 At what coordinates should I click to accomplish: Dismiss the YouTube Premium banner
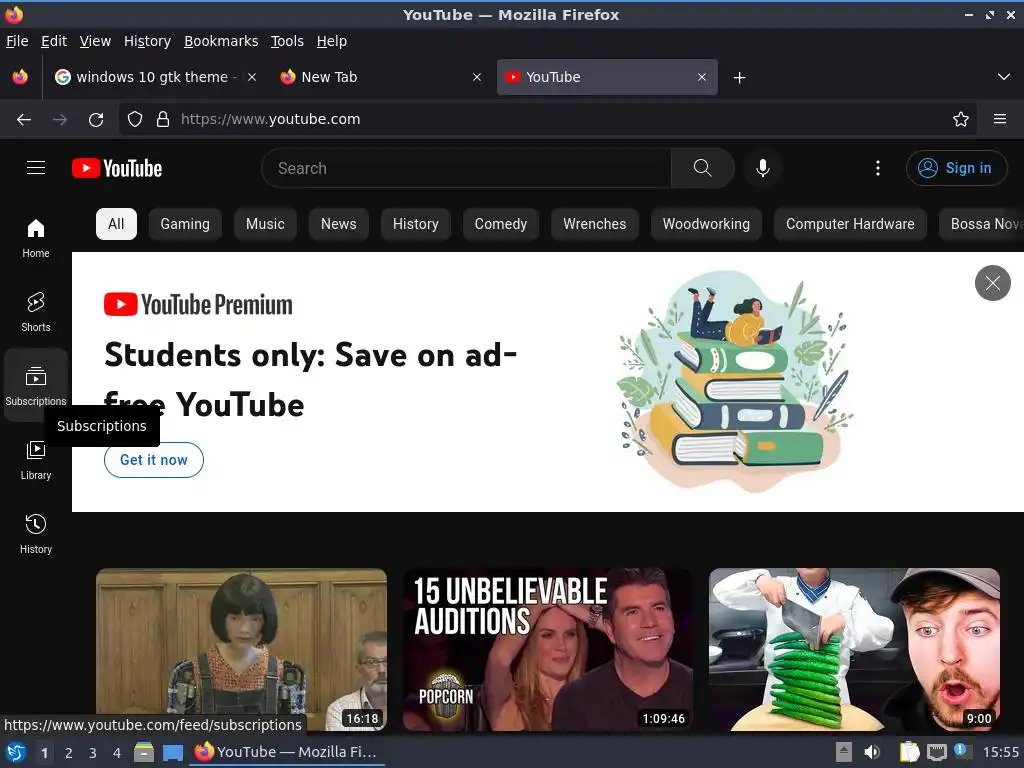992,283
